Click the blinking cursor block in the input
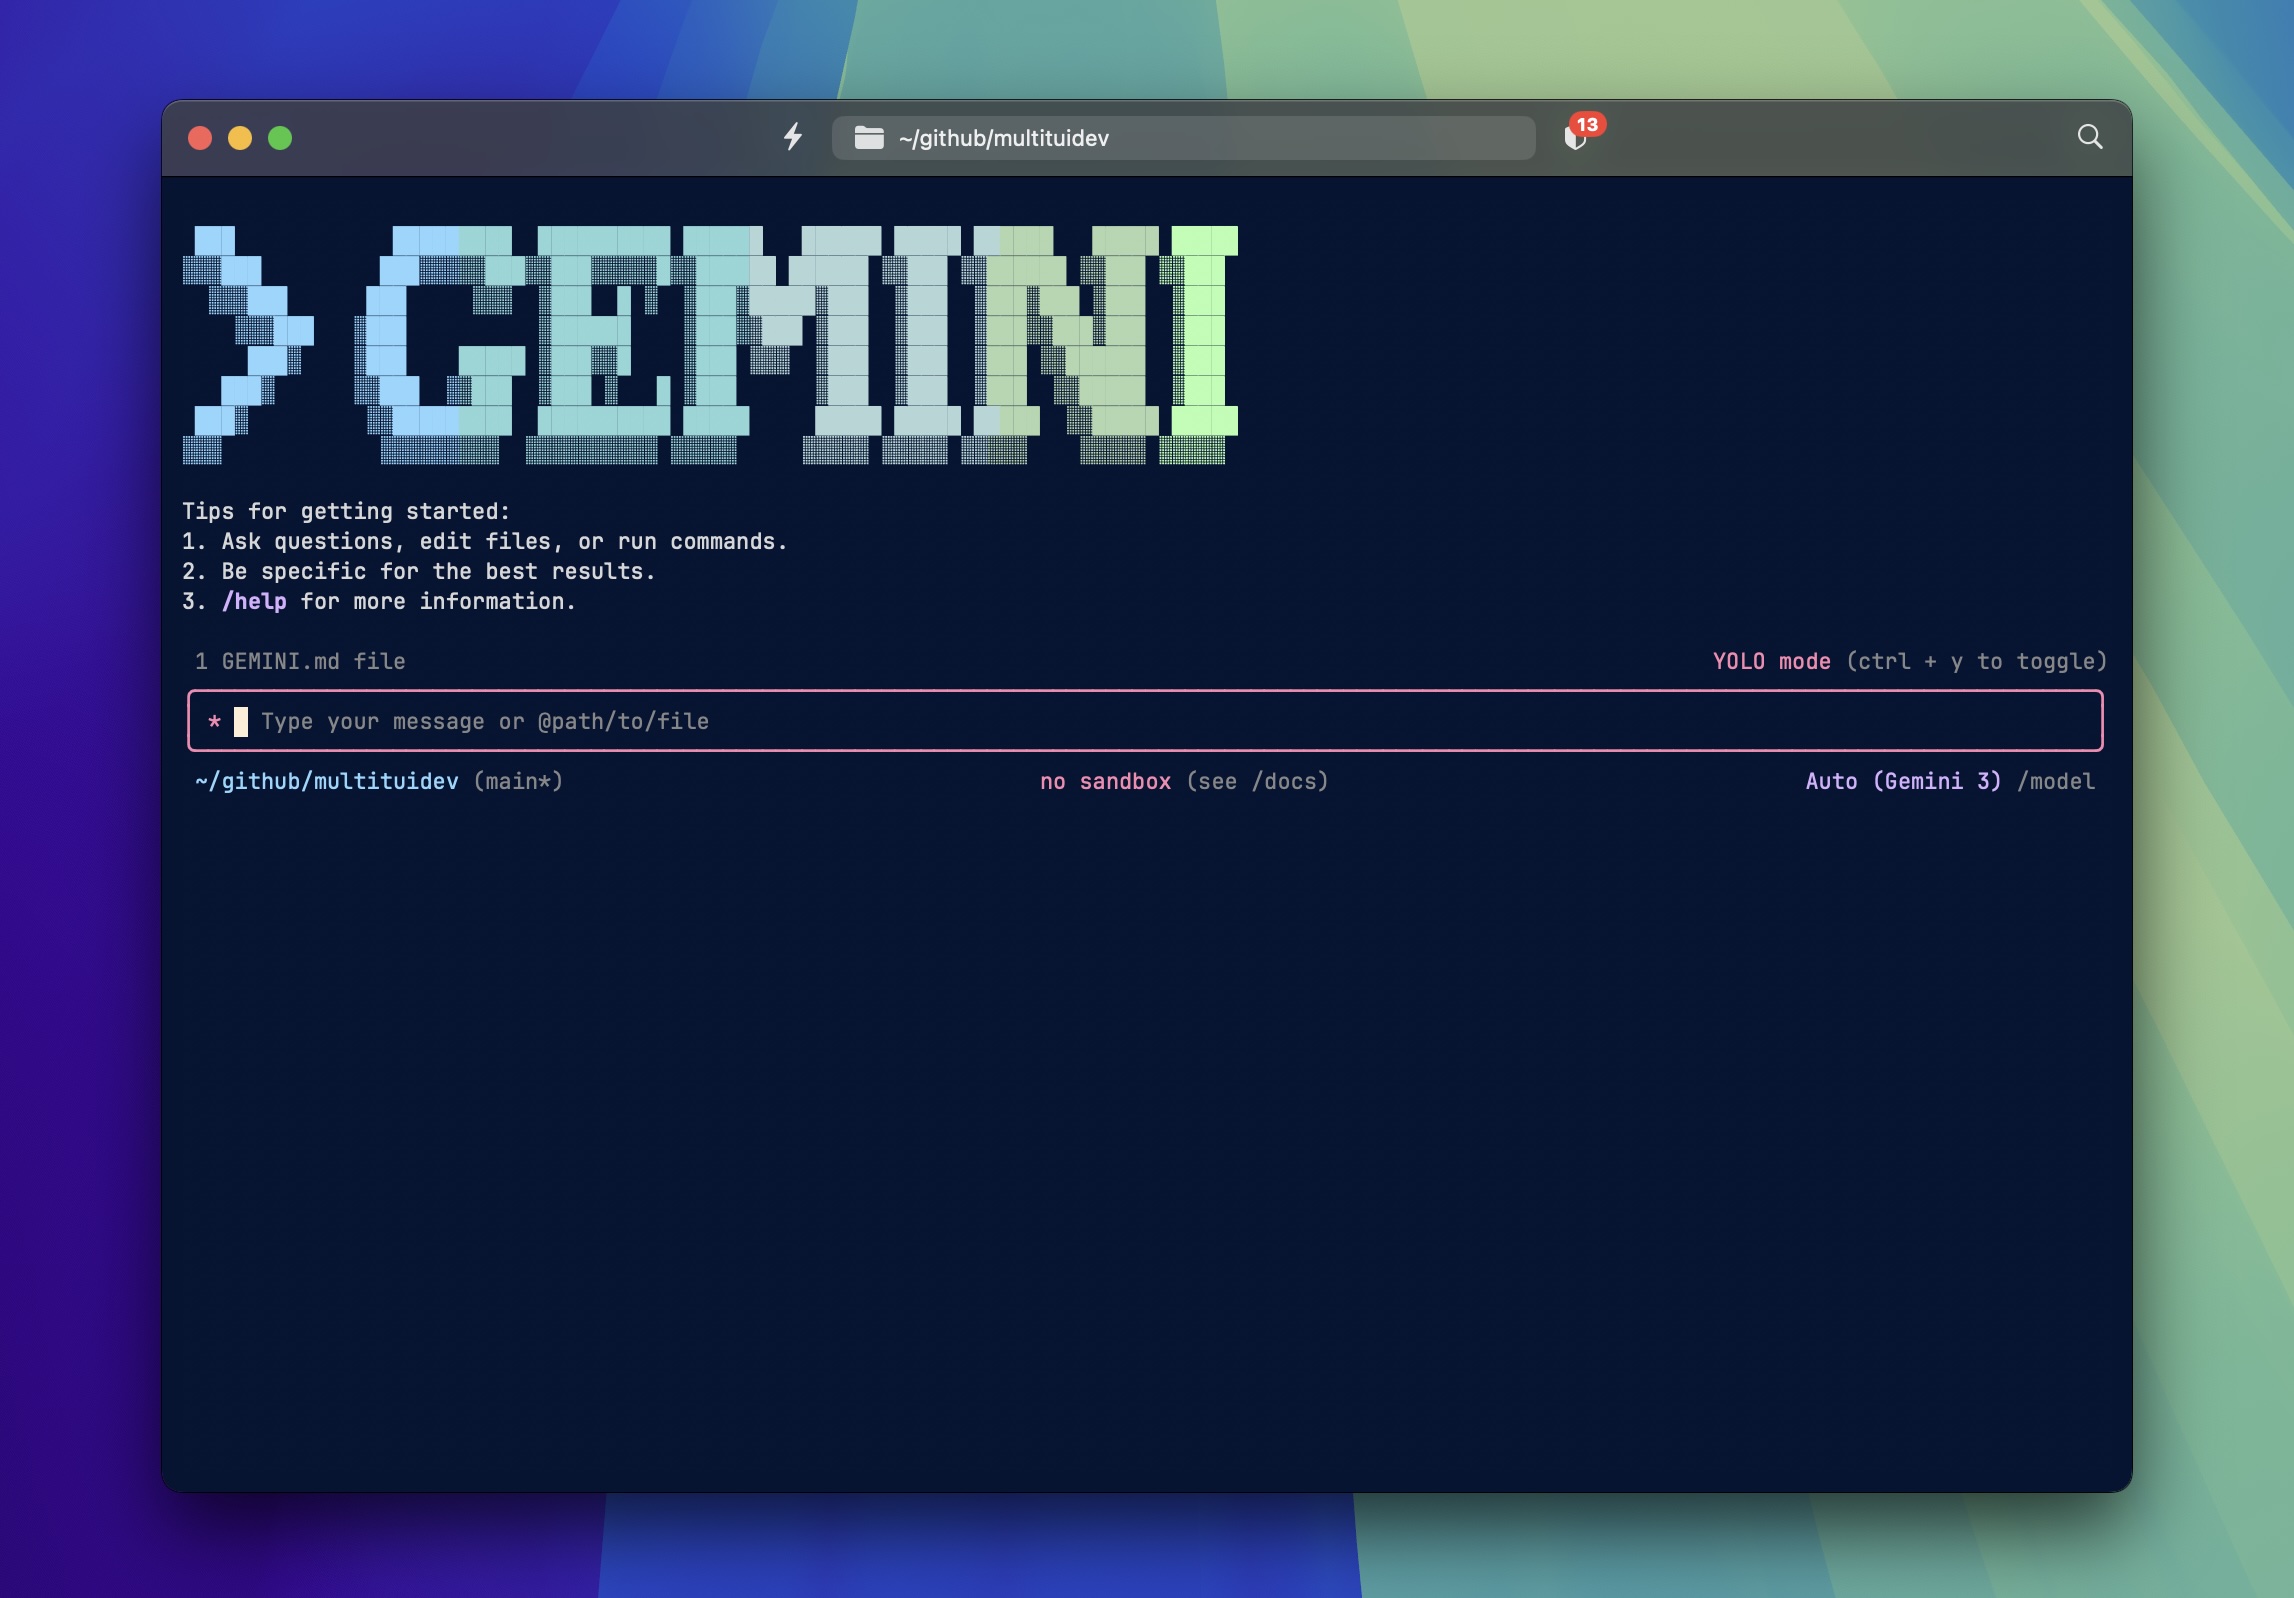The image size is (2294, 1598). 242,721
